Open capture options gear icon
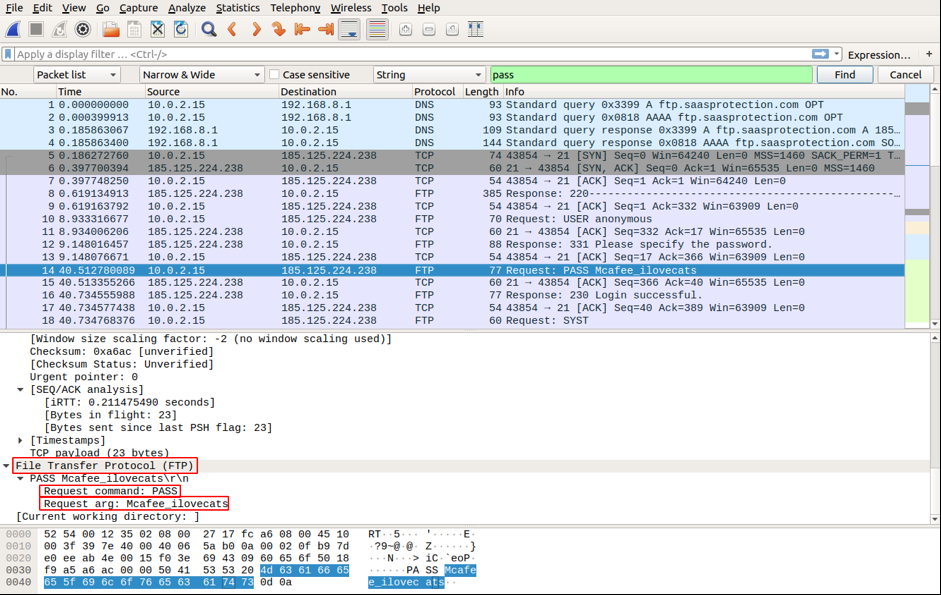This screenshot has width=941, height=595. click(x=83, y=30)
